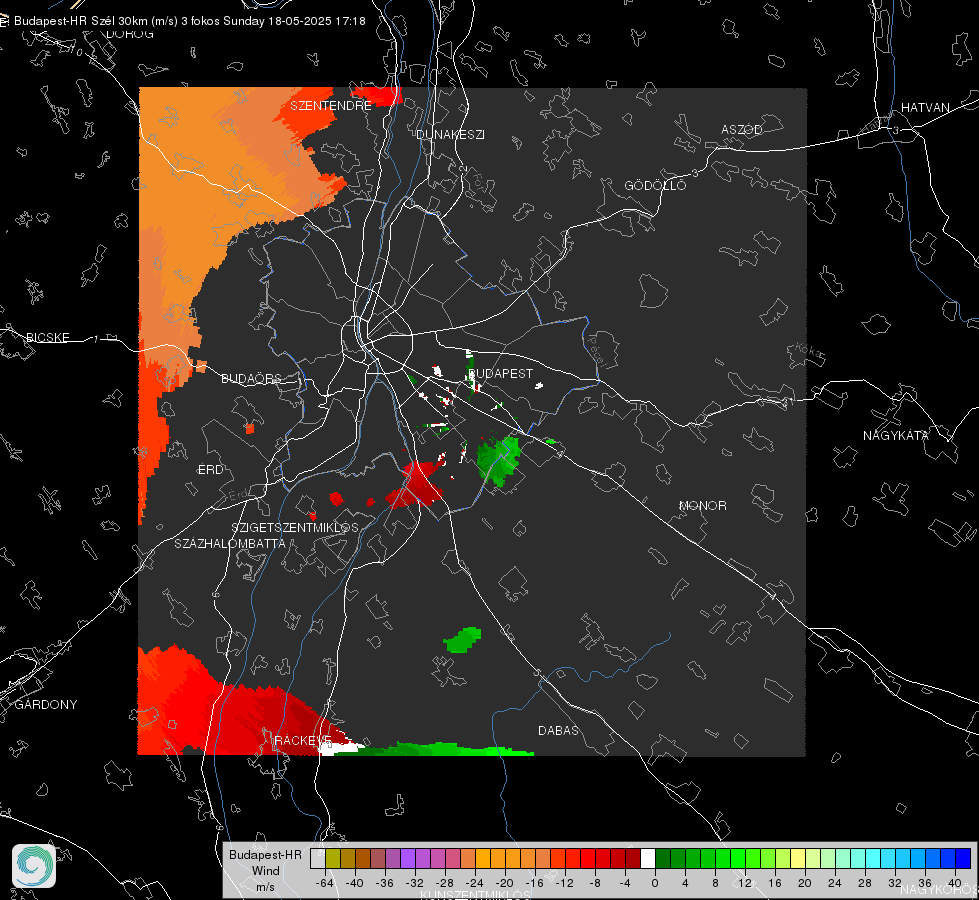Screen dimensions: 979x900
Task: Click the '28' legend value
Action: tap(865, 883)
